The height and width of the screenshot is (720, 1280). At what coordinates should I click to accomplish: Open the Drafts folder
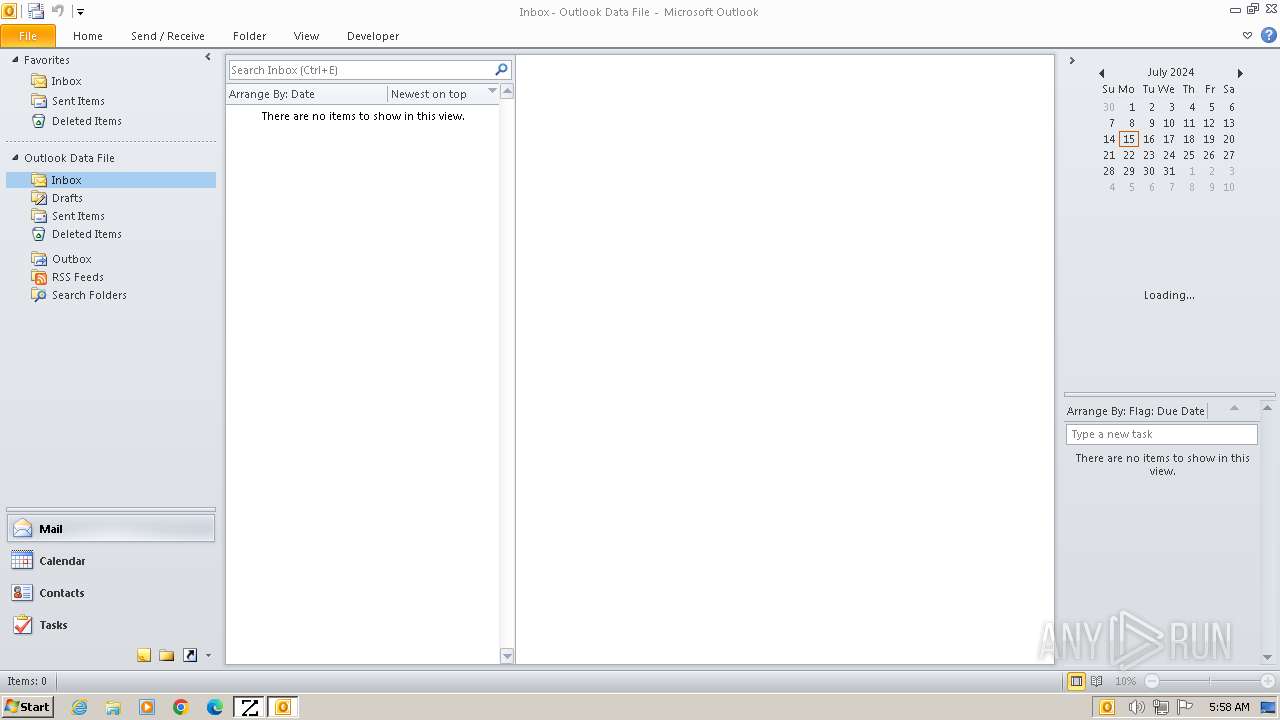[x=67, y=198]
